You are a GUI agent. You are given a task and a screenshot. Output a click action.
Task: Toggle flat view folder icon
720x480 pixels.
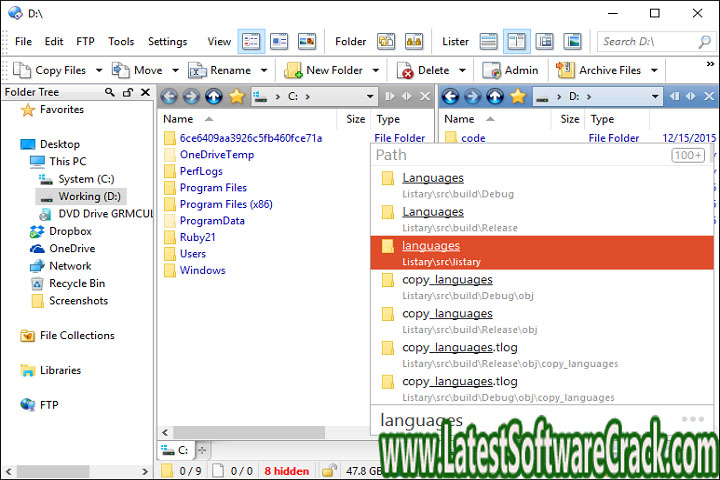pyautogui.click(x=386, y=41)
